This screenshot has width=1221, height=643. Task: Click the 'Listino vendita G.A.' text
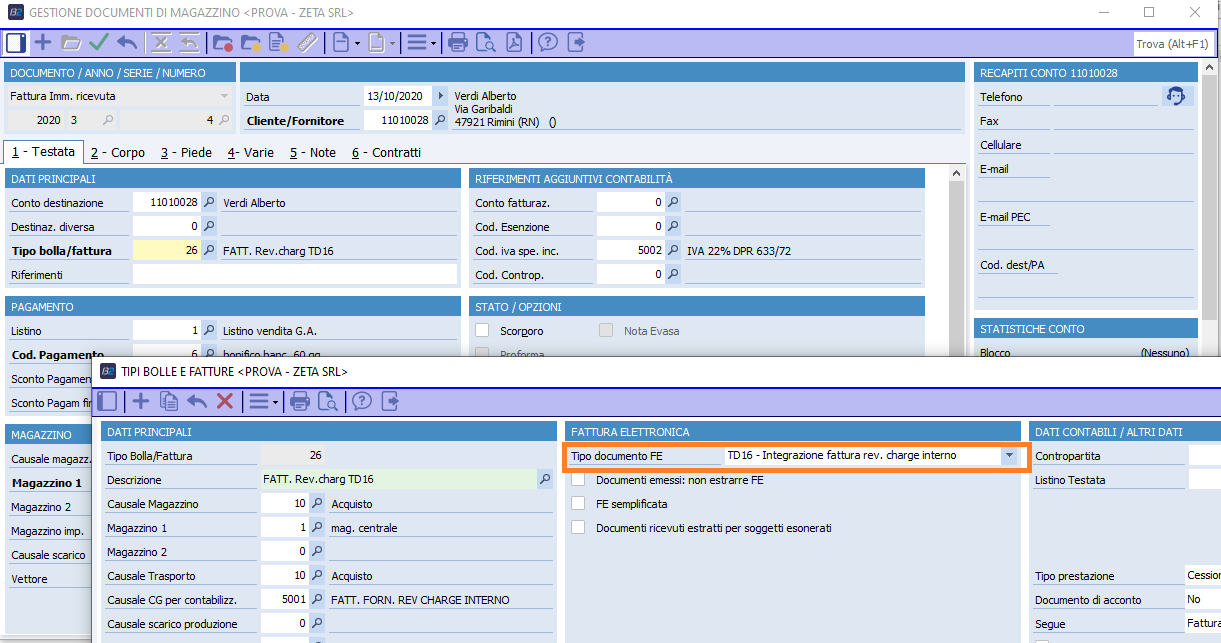click(x=269, y=331)
